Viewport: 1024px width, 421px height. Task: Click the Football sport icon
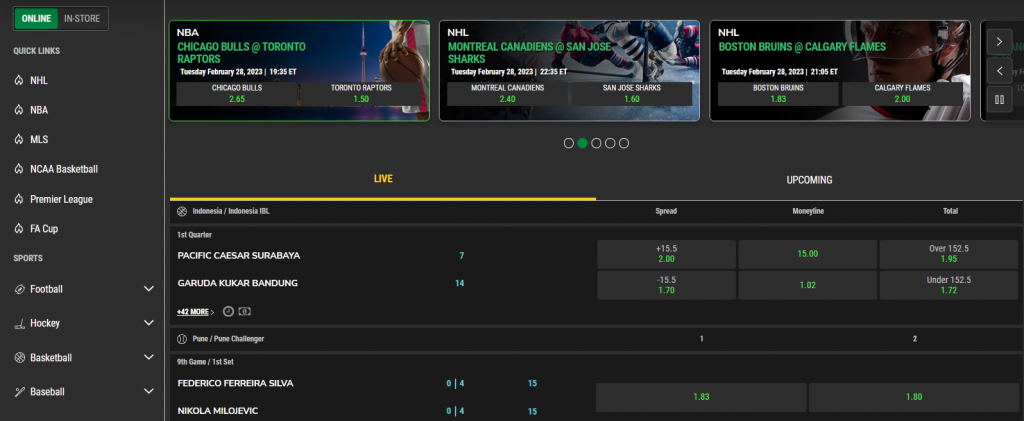(19, 289)
